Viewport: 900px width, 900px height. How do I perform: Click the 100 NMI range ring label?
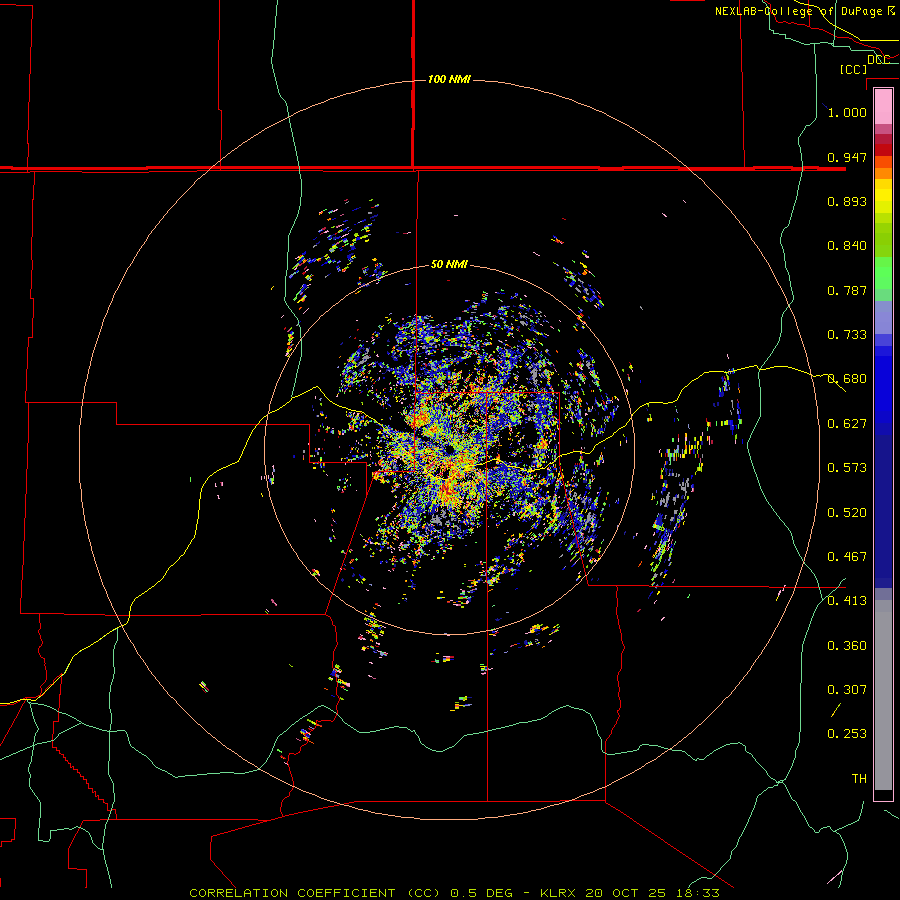coord(449,79)
